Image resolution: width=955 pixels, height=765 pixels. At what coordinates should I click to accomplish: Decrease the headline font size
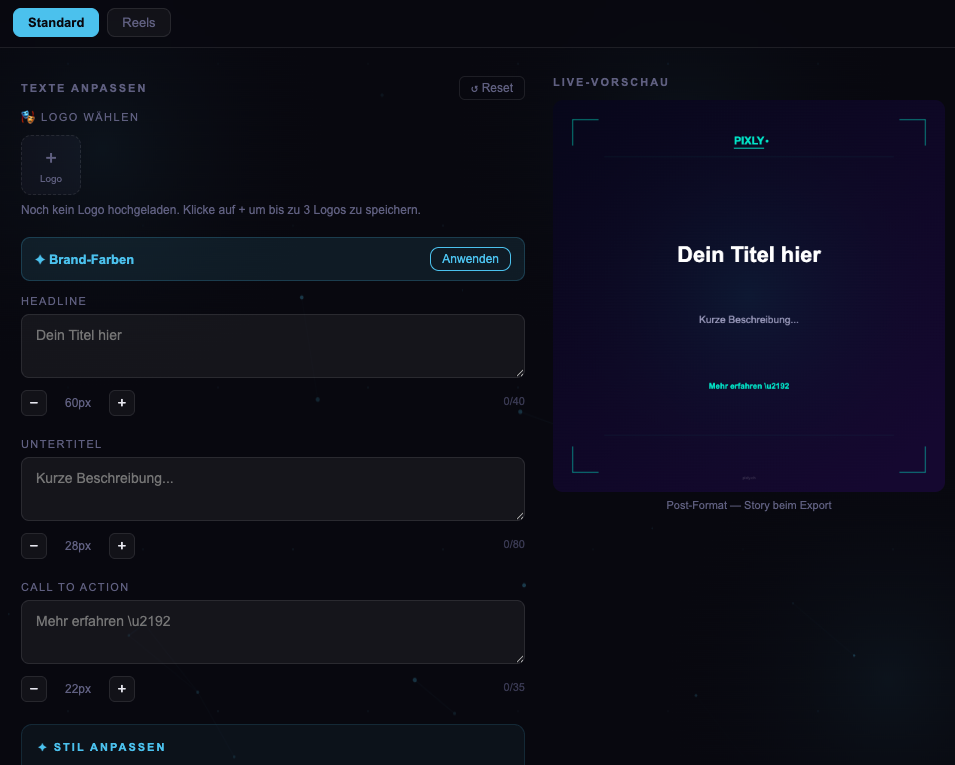click(x=34, y=403)
